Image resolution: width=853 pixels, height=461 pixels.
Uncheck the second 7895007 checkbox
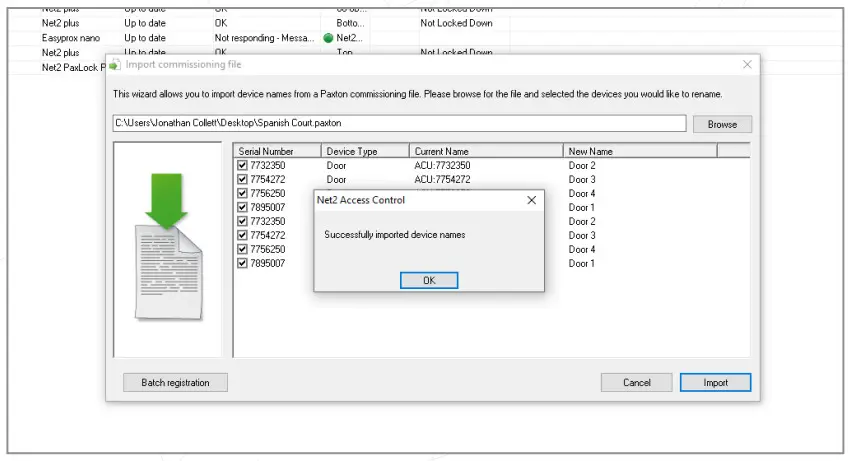pyautogui.click(x=243, y=263)
